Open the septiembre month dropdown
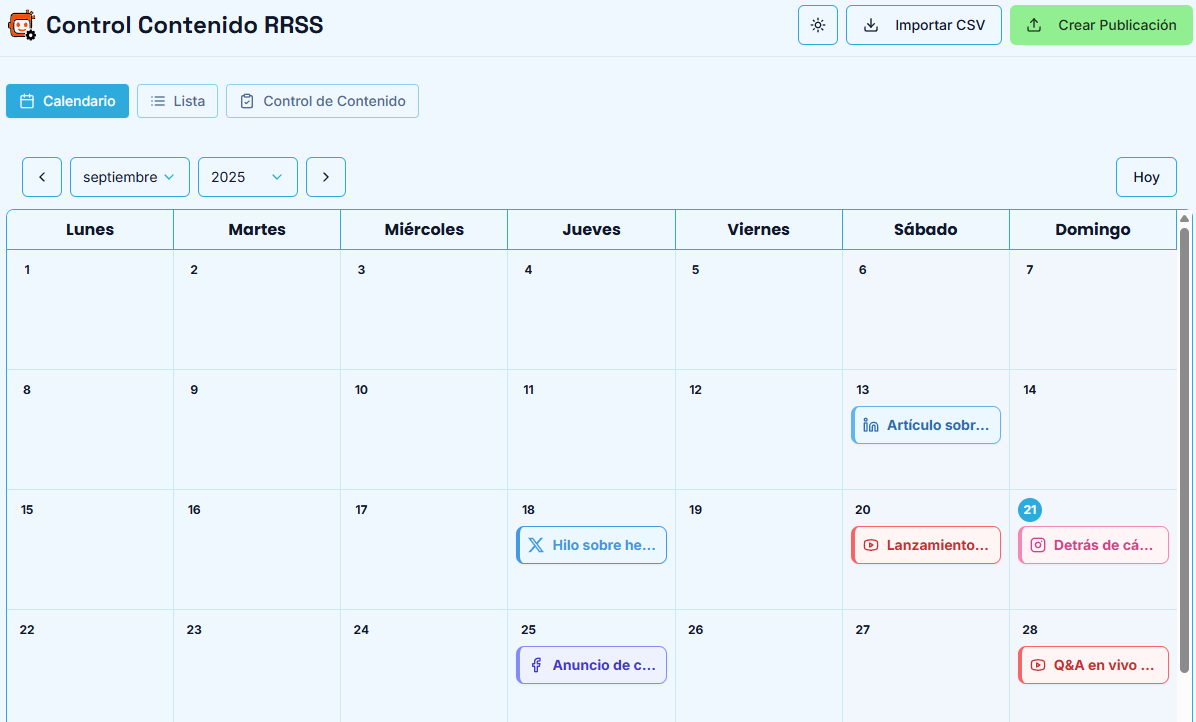This screenshot has width=1196, height=722. pyautogui.click(x=130, y=177)
